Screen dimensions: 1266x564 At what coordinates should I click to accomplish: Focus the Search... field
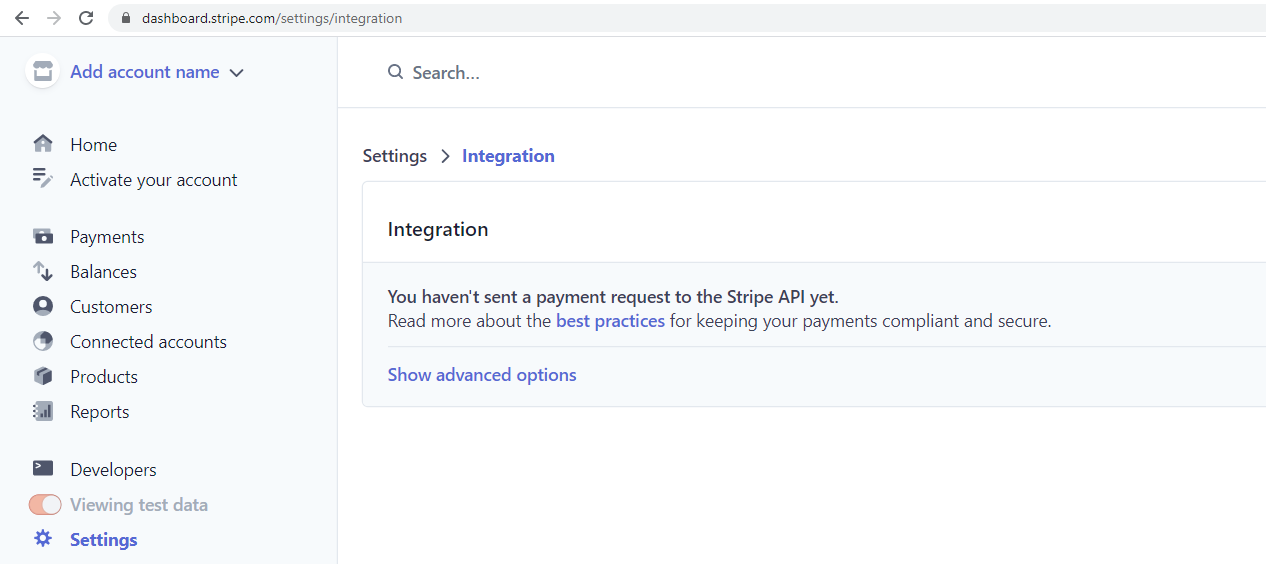click(x=446, y=73)
